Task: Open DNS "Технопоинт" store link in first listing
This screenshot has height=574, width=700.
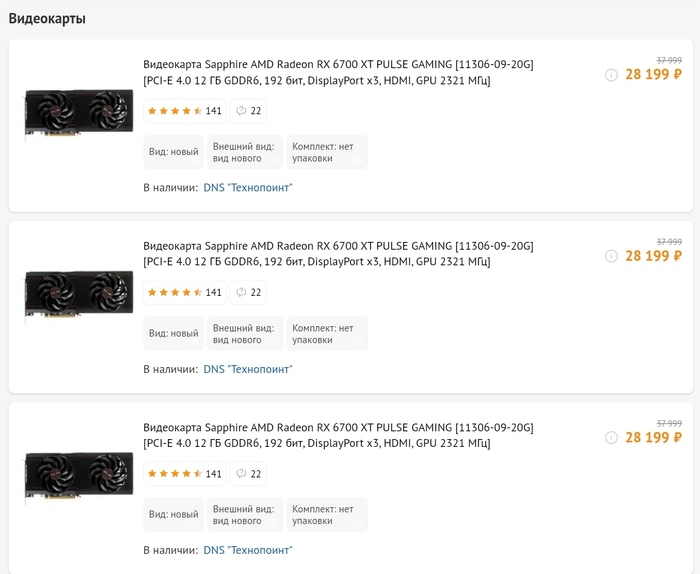Action: 248,187
